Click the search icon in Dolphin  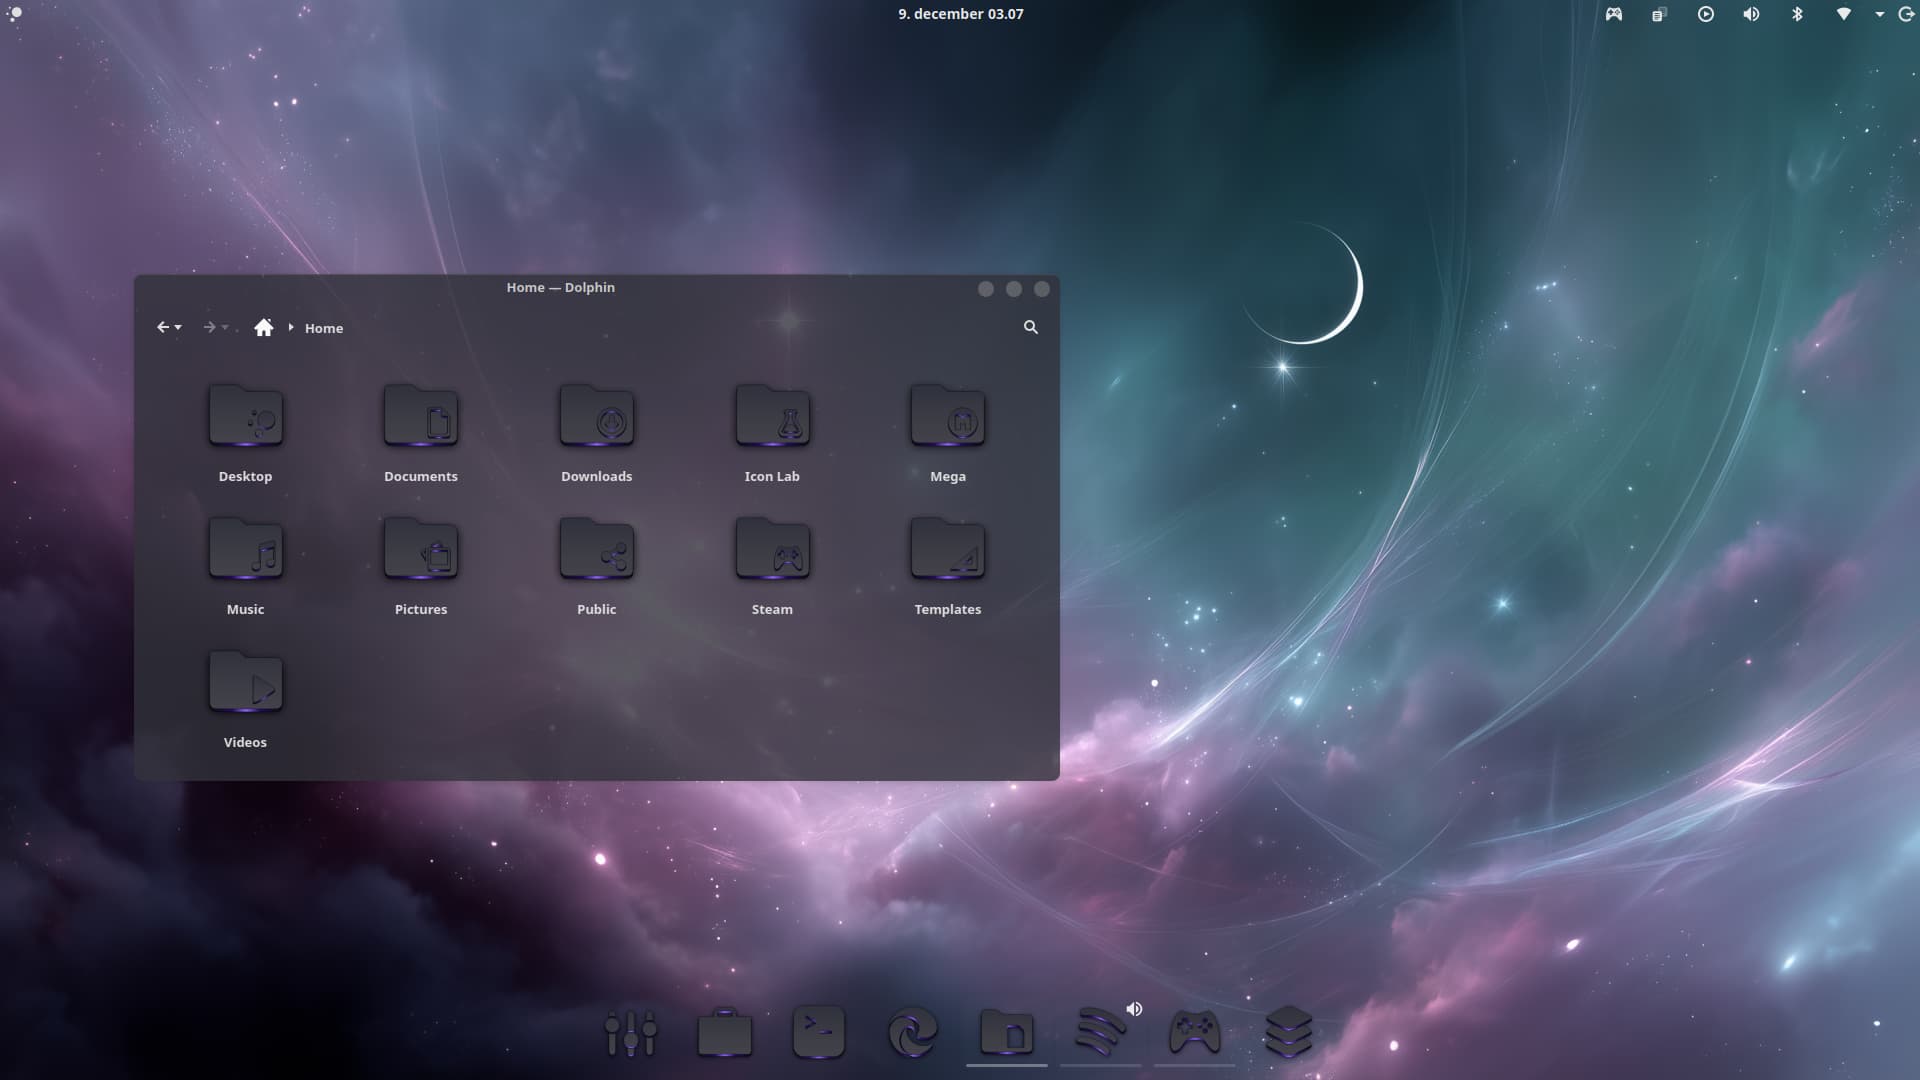tap(1030, 327)
